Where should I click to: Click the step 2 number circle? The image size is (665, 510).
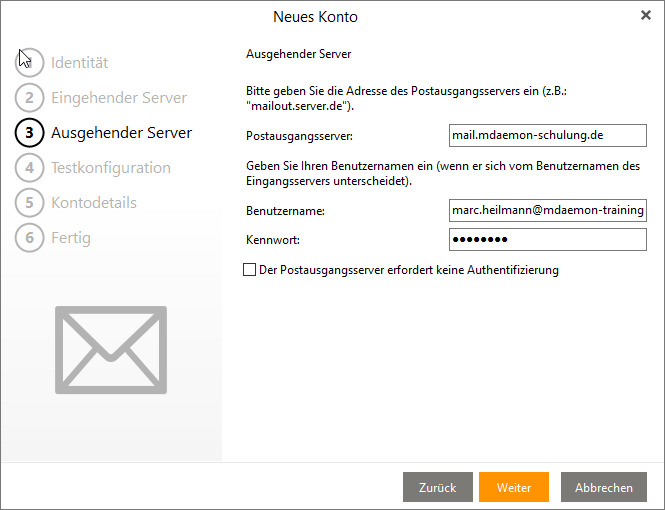[30, 98]
